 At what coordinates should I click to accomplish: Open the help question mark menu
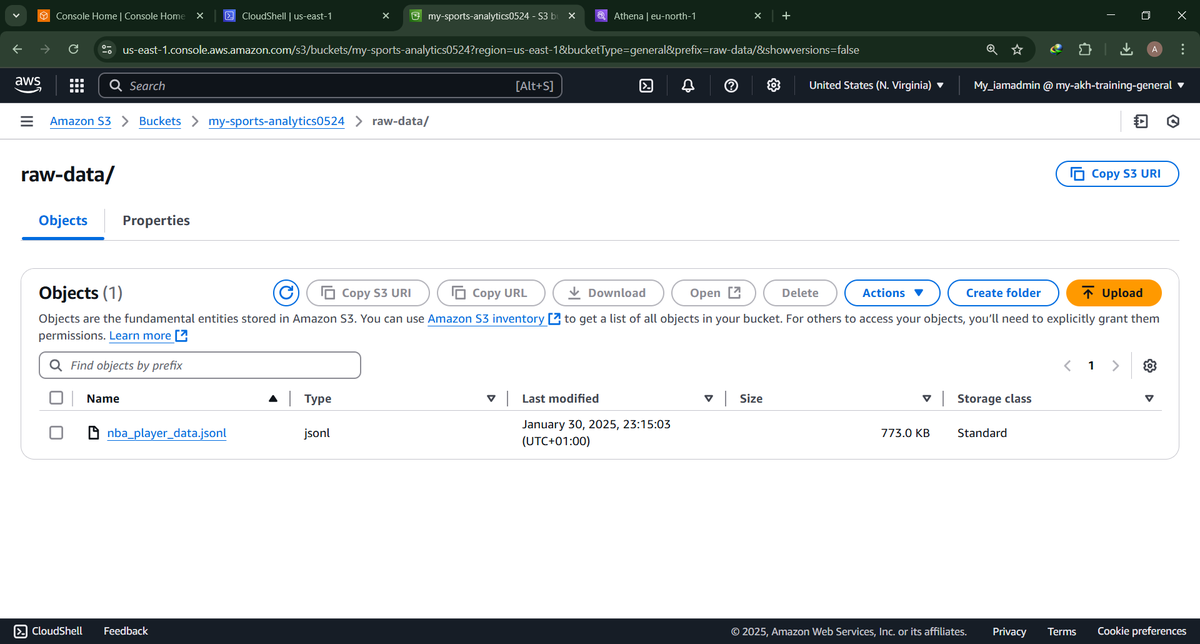pos(731,86)
